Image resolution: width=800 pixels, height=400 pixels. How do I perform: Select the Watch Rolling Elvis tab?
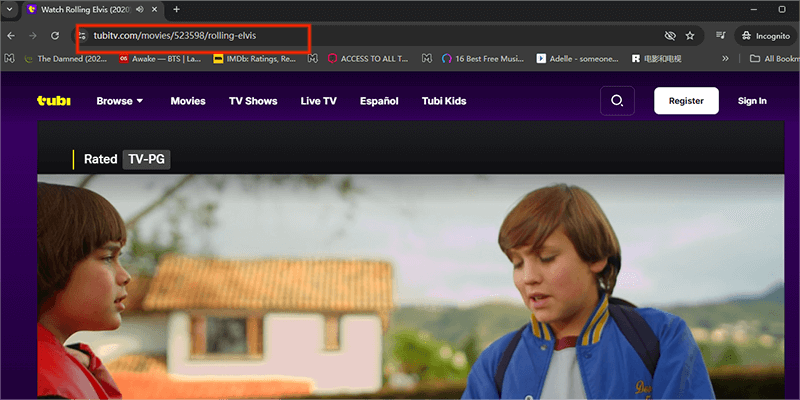(92, 9)
